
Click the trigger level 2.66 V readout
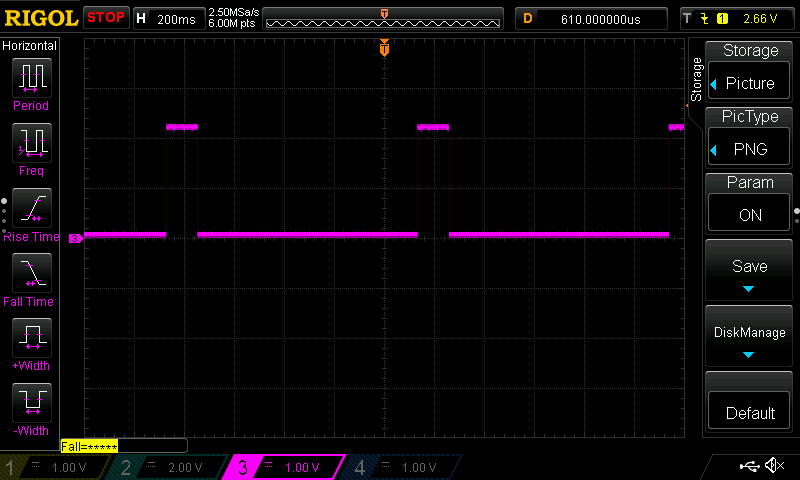pyautogui.click(x=760, y=19)
